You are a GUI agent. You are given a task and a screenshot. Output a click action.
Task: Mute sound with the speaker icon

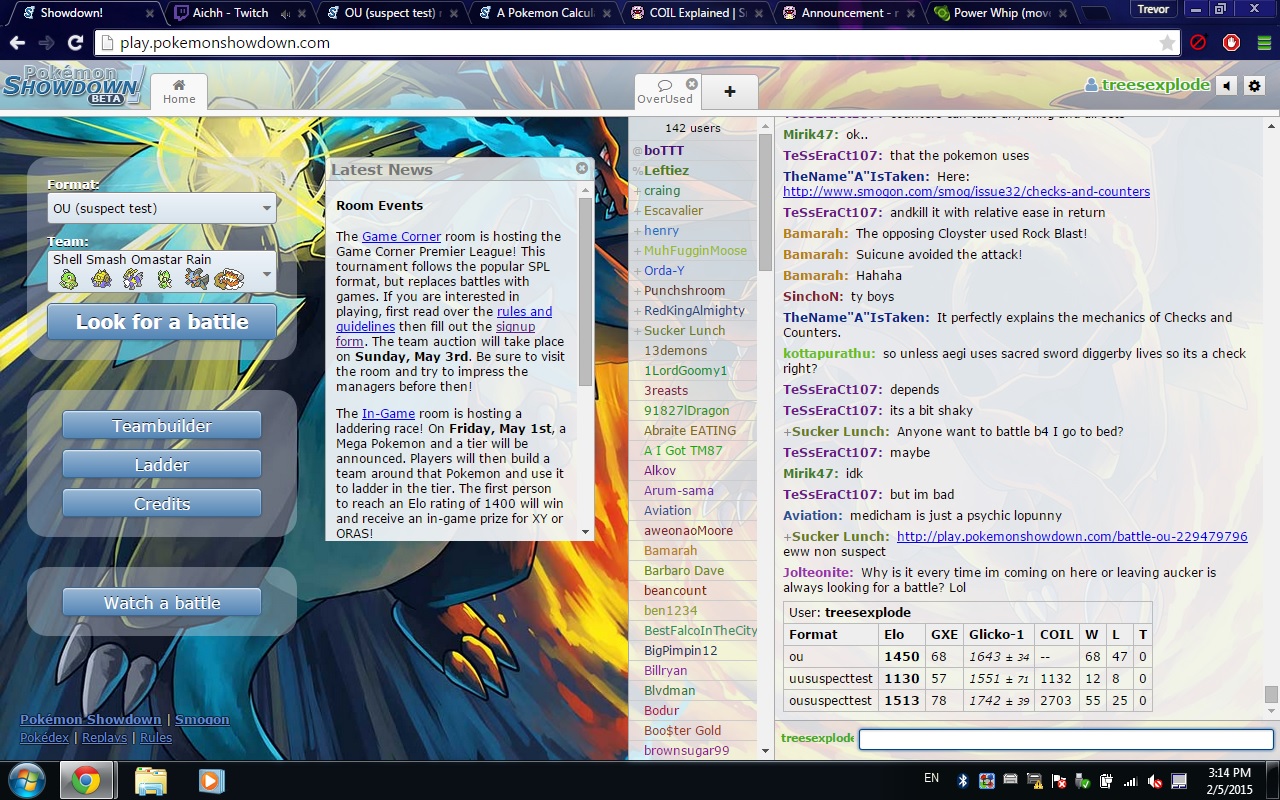tap(1226, 86)
